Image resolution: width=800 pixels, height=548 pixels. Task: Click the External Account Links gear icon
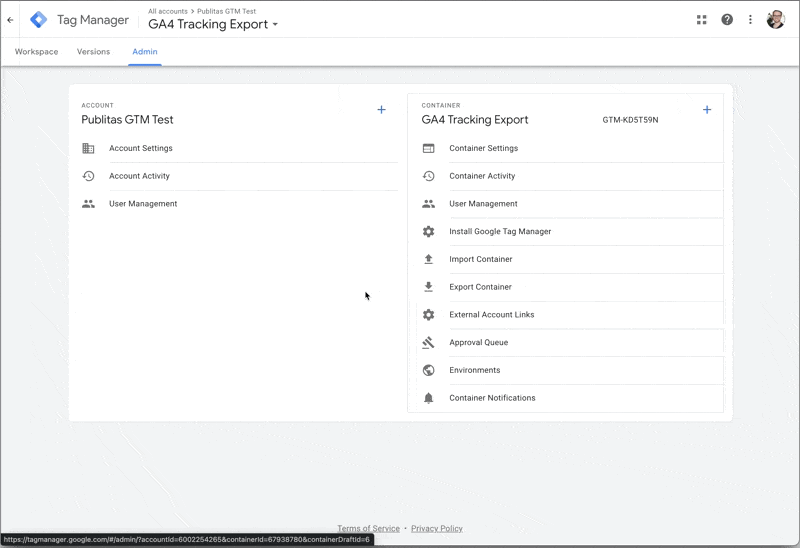(429, 315)
